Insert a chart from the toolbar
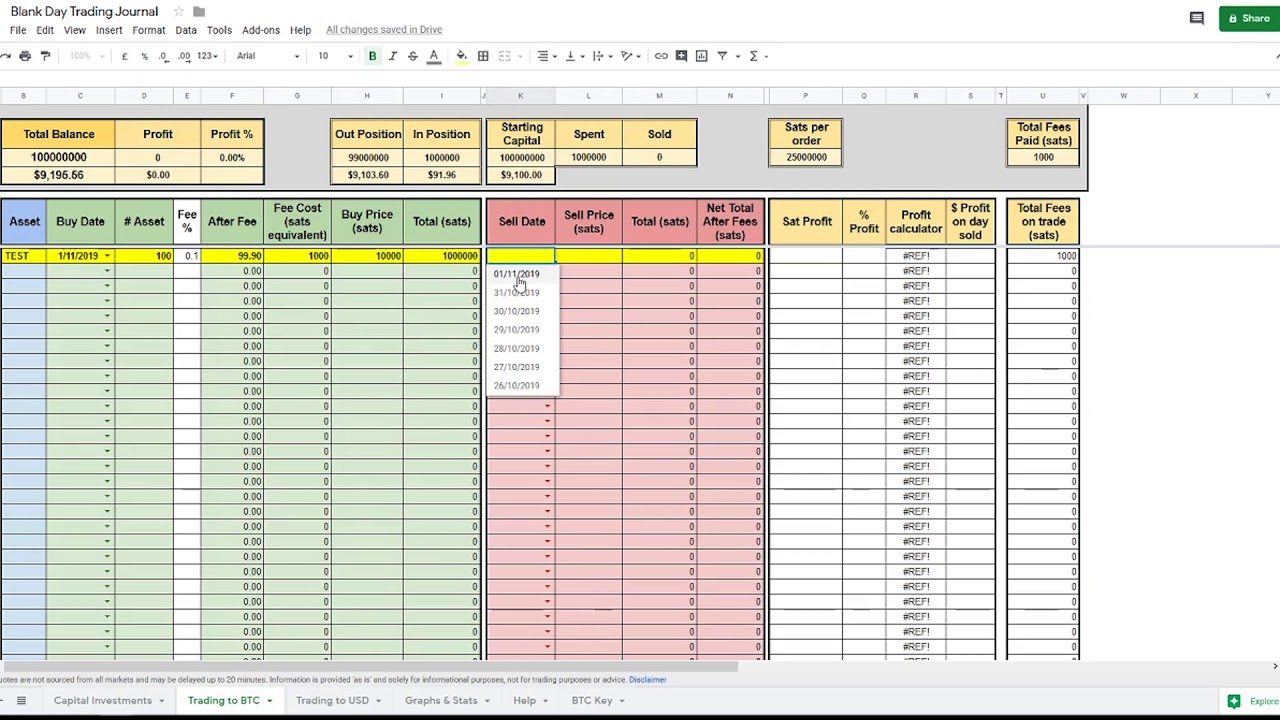This screenshot has height=720, width=1280. [701, 56]
